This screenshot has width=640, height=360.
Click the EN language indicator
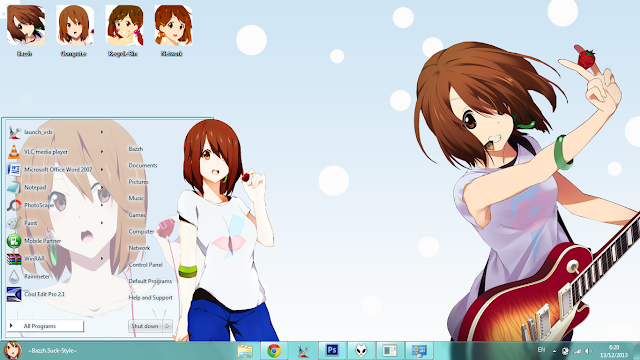pos(541,350)
